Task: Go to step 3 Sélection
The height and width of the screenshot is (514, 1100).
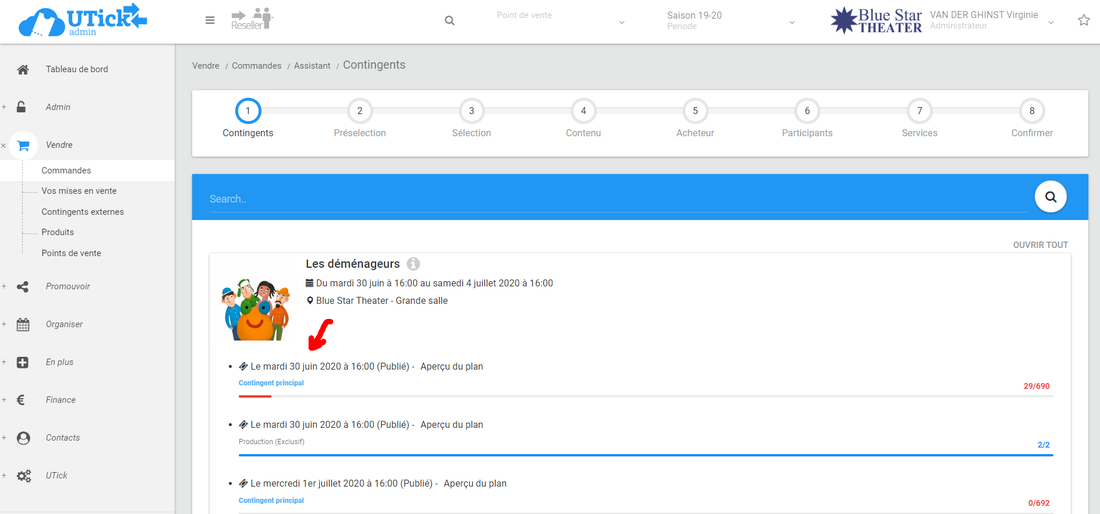Action: click(471, 111)
